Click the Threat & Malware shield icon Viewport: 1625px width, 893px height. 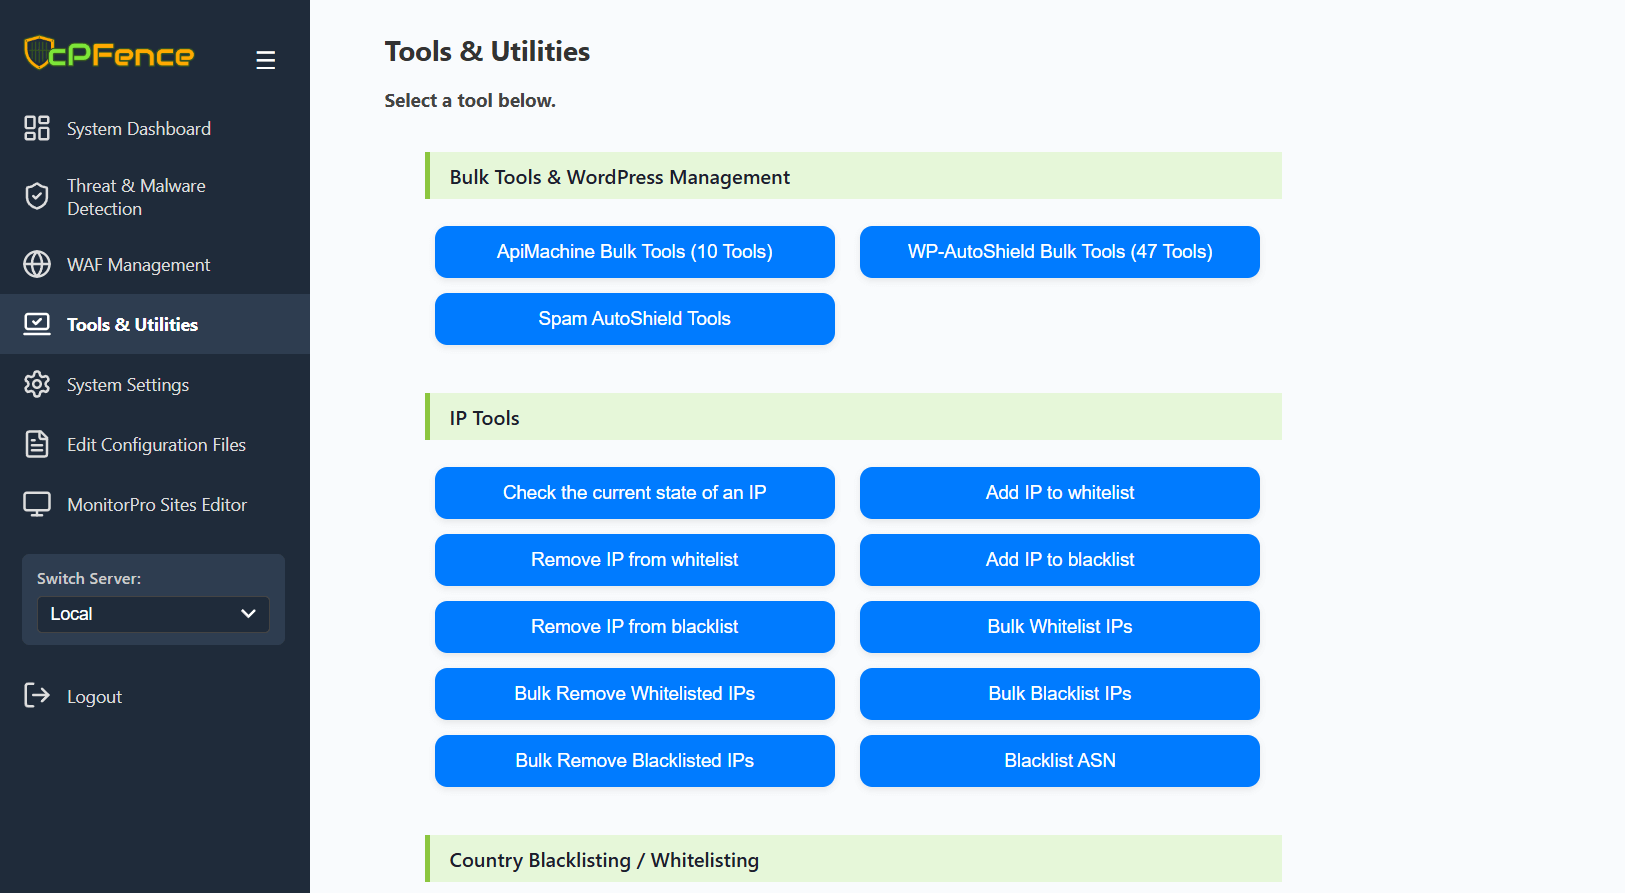[37, 197]
